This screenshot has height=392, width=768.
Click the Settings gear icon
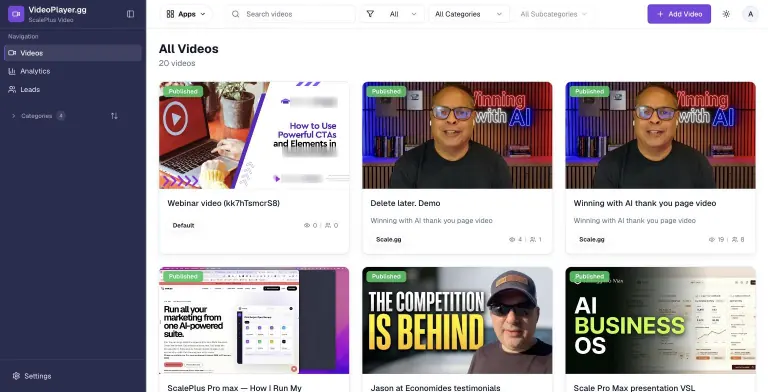[x=16, y=376]
